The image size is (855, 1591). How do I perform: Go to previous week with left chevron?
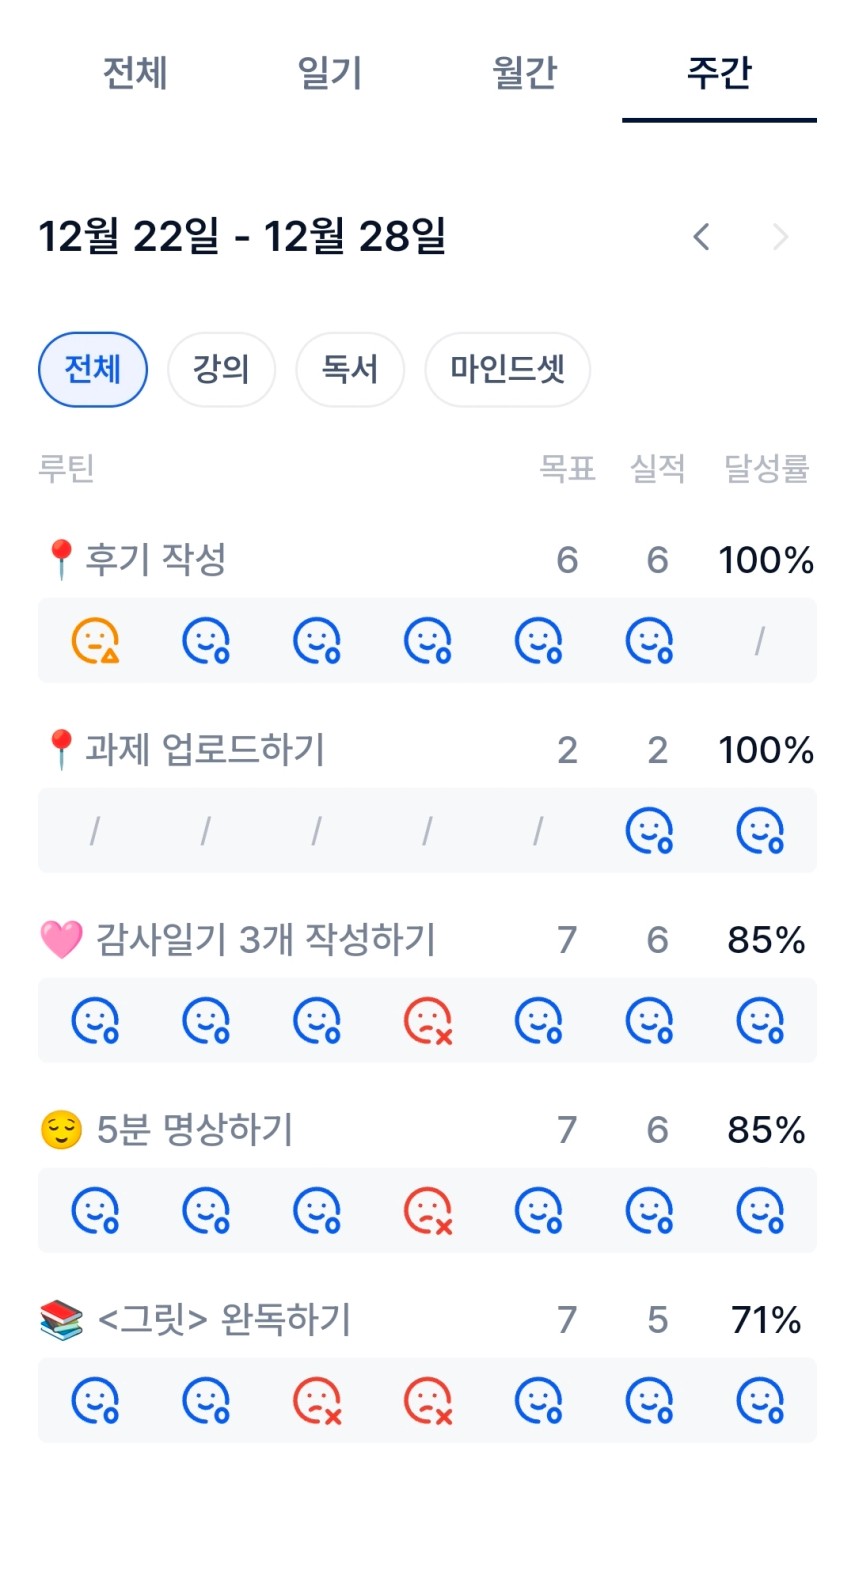pos(702,237)
